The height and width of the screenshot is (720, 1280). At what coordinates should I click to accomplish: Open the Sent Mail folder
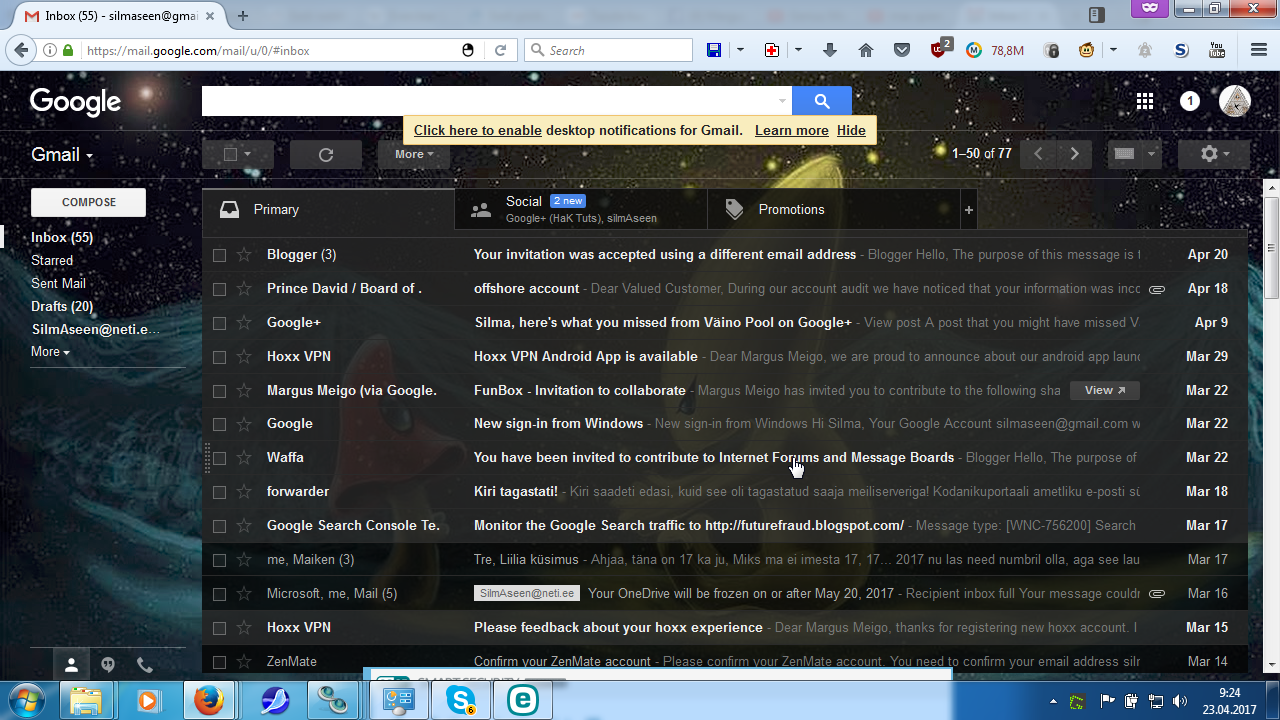(59, 283)
